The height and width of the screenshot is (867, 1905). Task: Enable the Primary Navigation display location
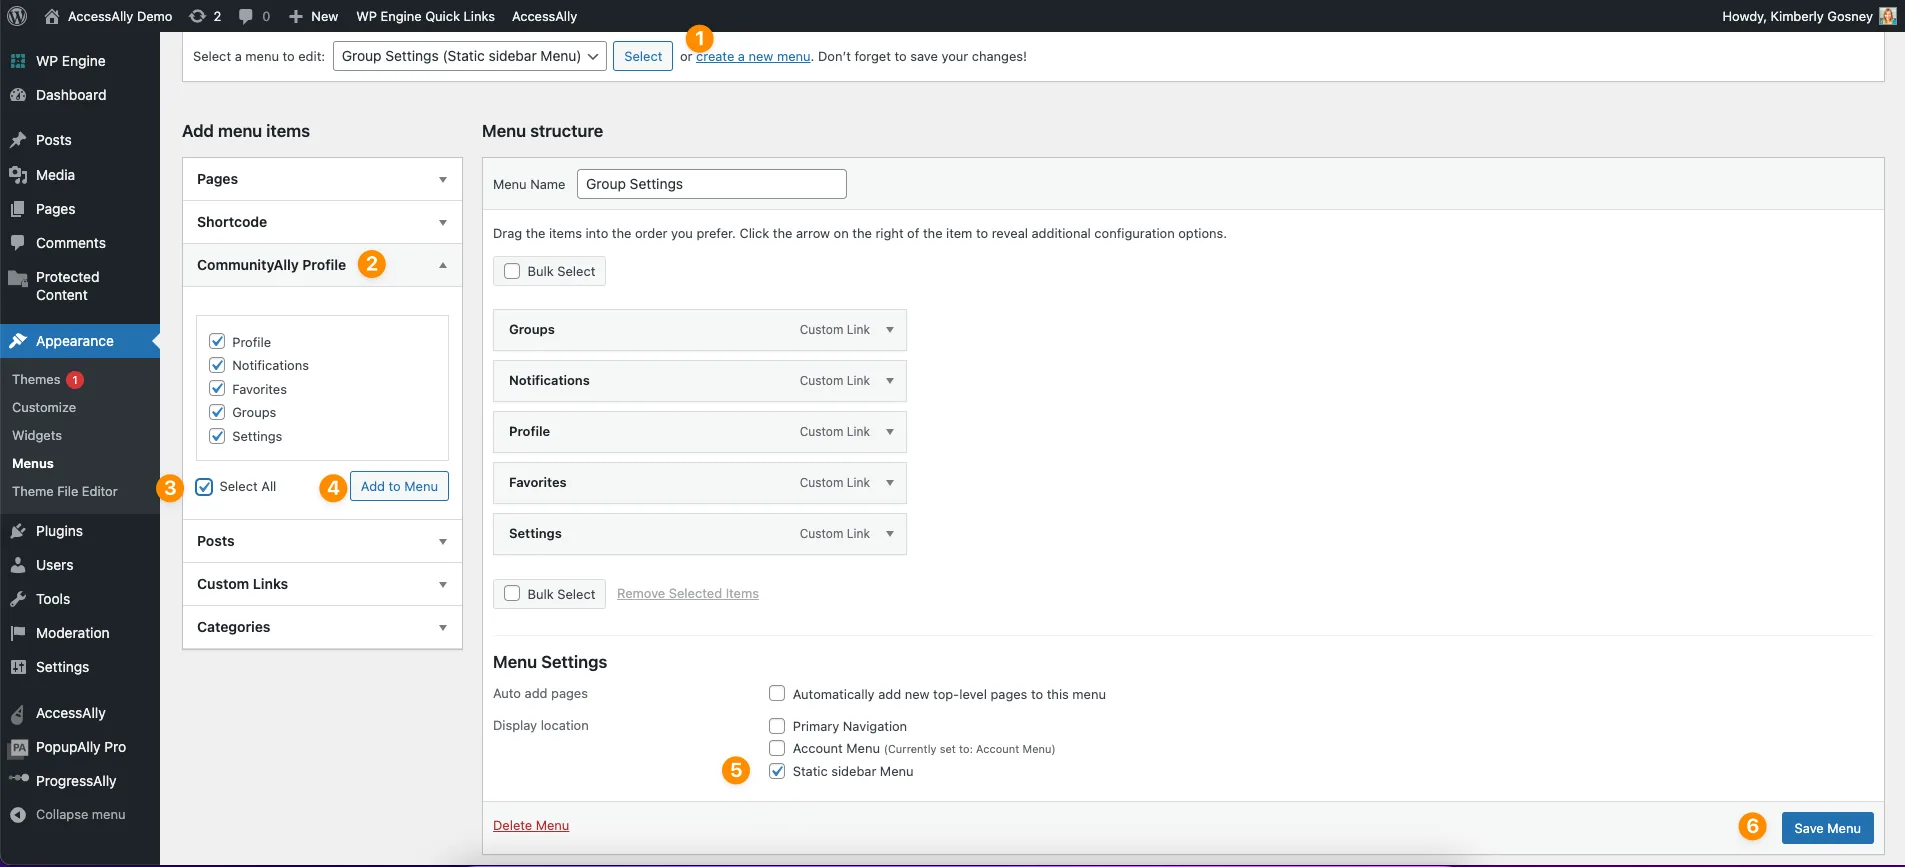click(x=777, y=726)
